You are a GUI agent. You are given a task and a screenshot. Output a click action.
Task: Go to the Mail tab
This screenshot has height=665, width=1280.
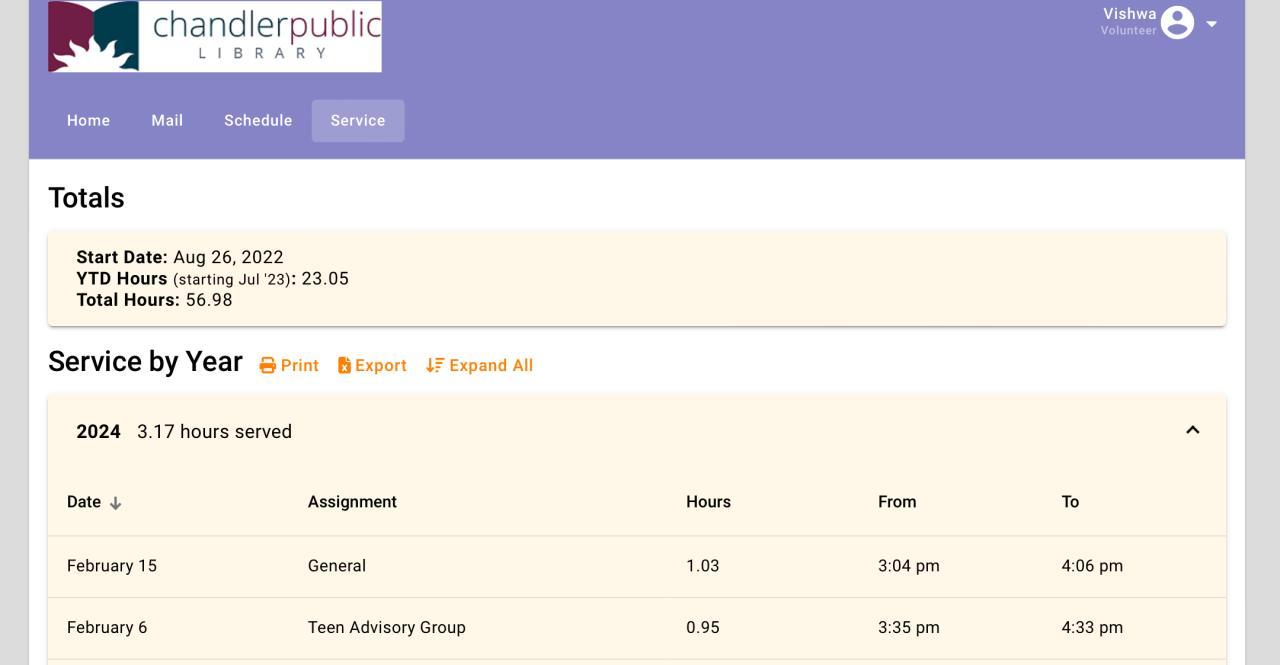point(167,121)
